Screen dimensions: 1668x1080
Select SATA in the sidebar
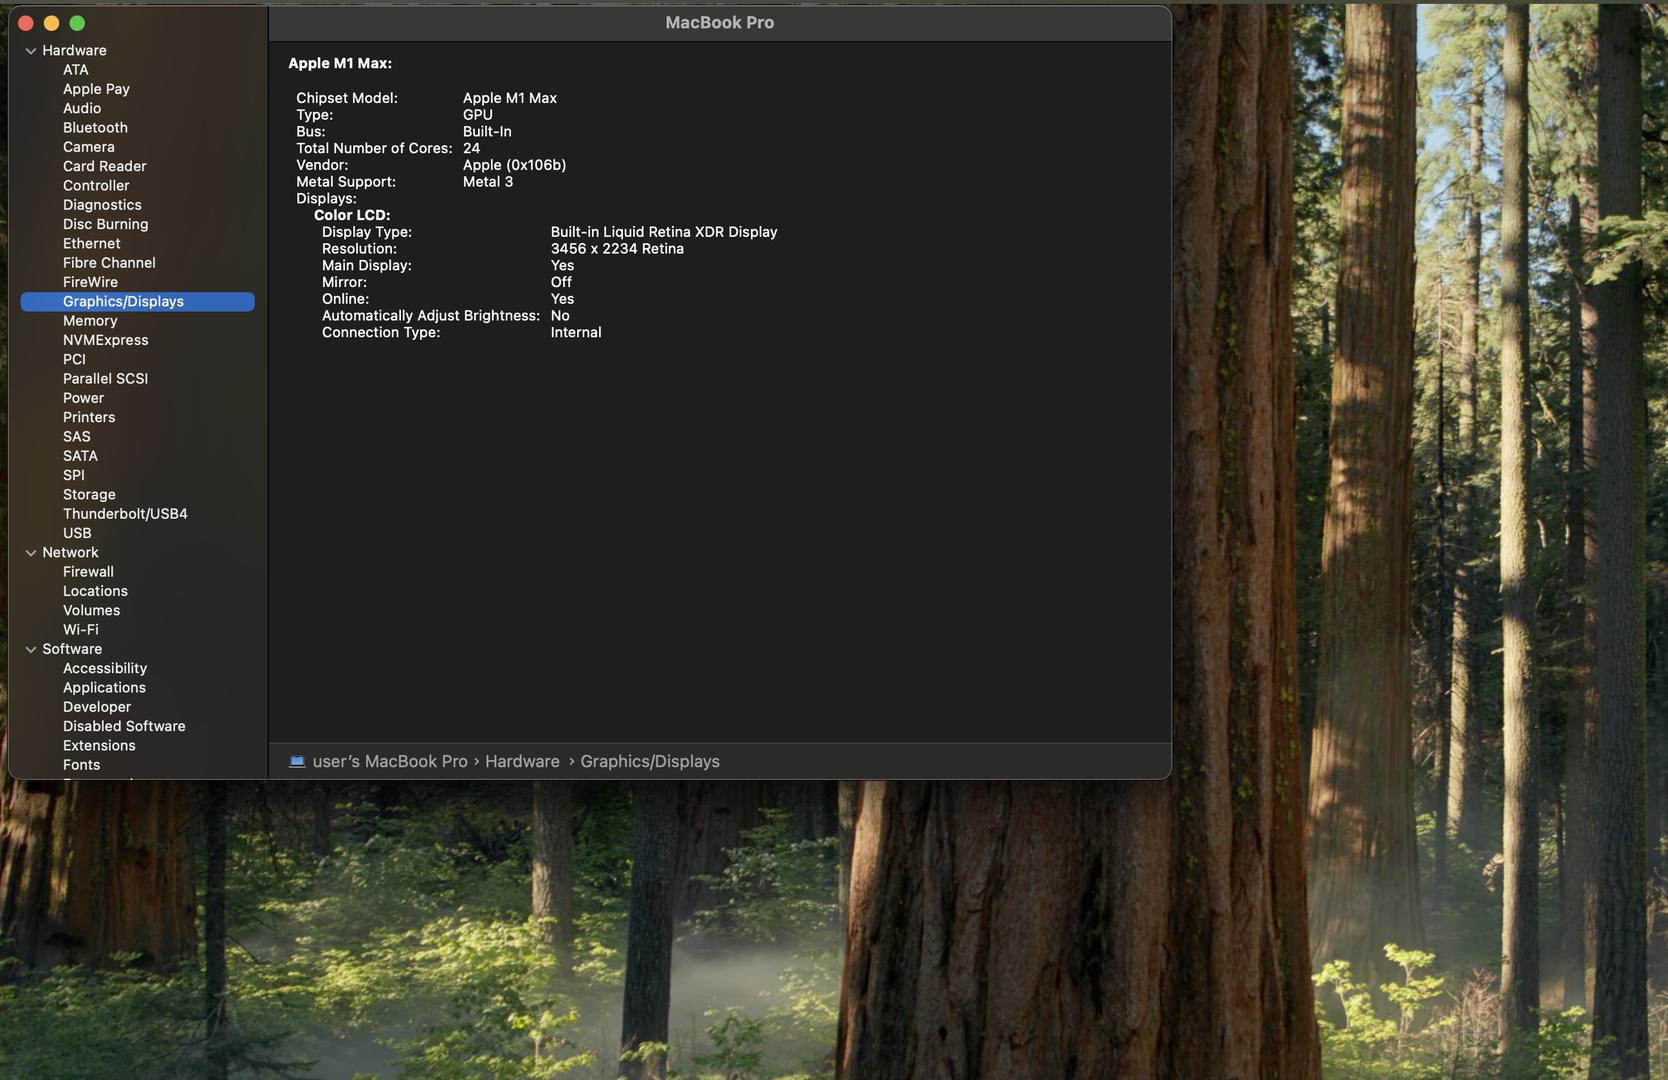tap(80, 456)
